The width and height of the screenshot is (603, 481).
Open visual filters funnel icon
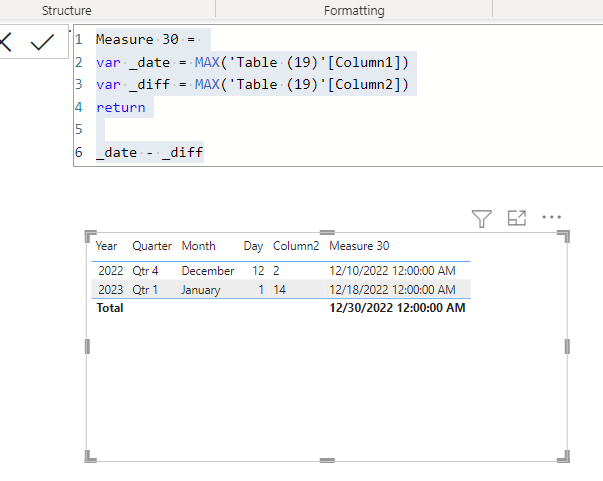481,218
